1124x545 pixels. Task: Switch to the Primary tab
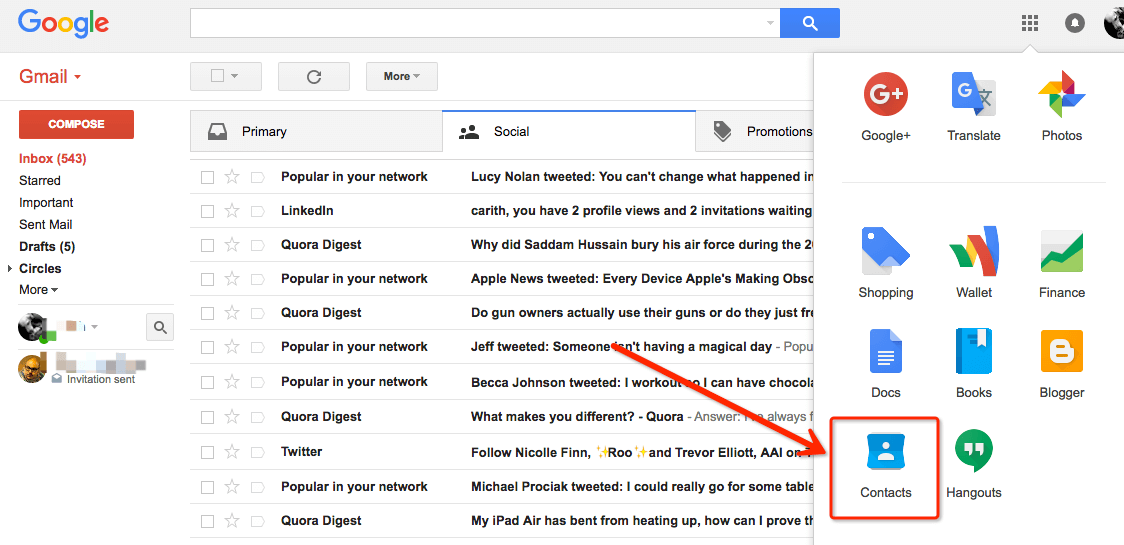(316, 131)
